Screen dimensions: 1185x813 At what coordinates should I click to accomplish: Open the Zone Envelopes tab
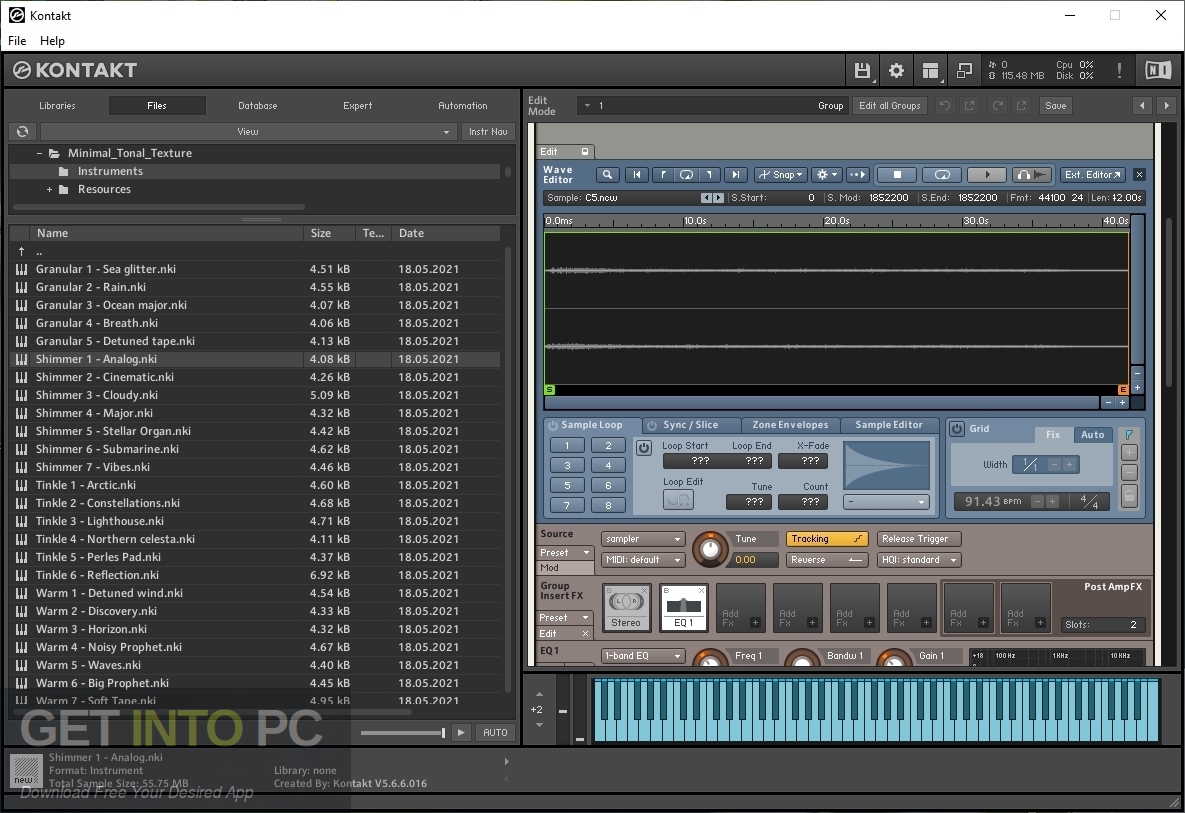(790, 425)
